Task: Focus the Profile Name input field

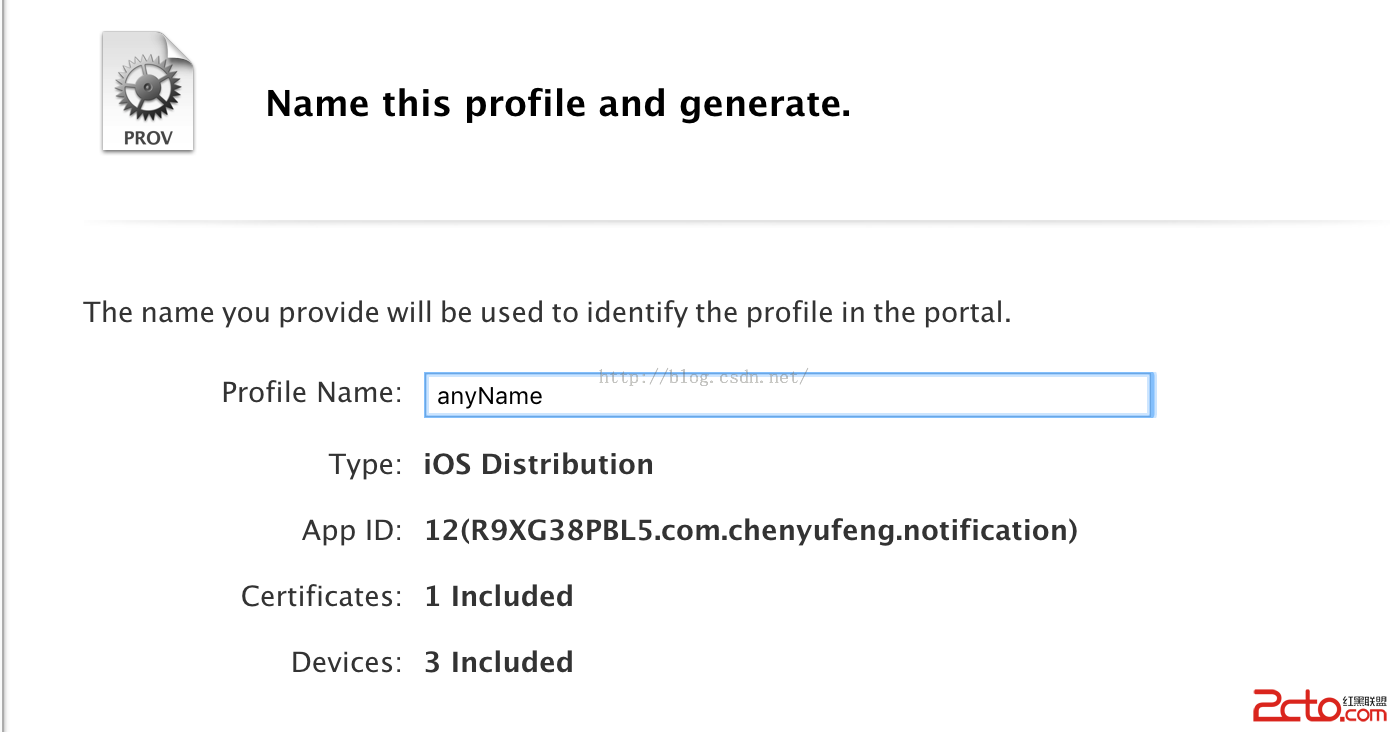Action: (850, 396)
